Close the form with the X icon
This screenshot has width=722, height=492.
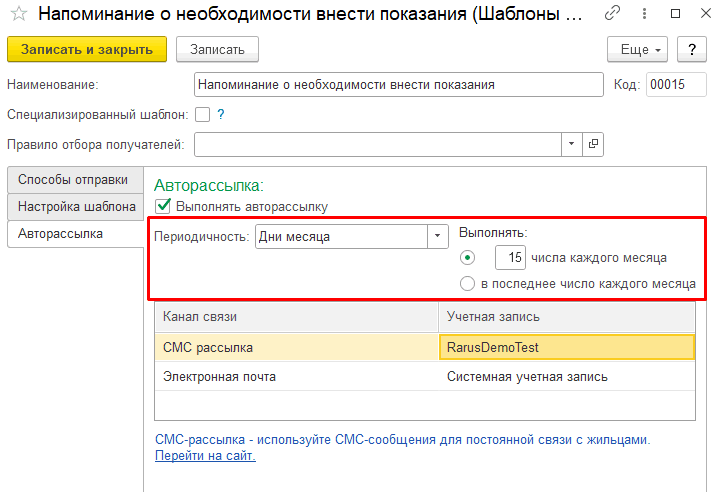pyautogui.click(x=705, y=13)
